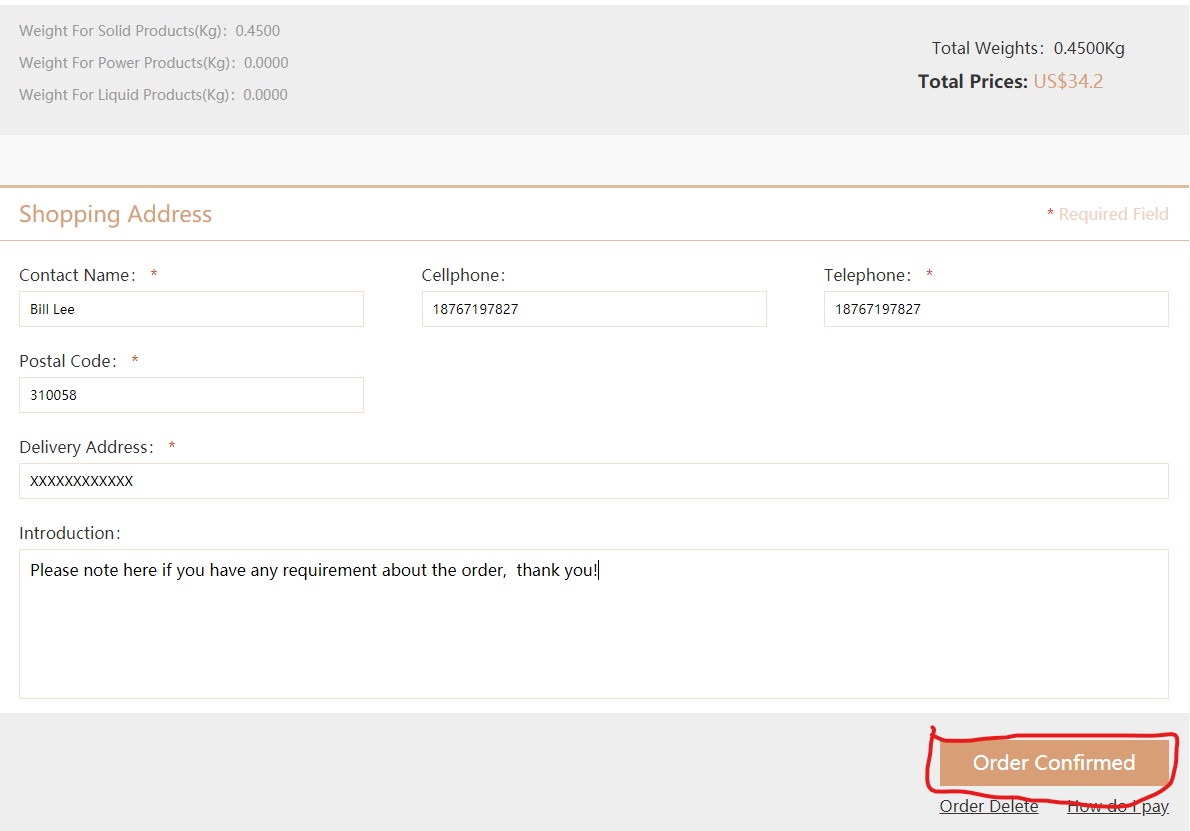1190x831 pixels.
Task: Click the Telephone label
Action: (867, 275)
